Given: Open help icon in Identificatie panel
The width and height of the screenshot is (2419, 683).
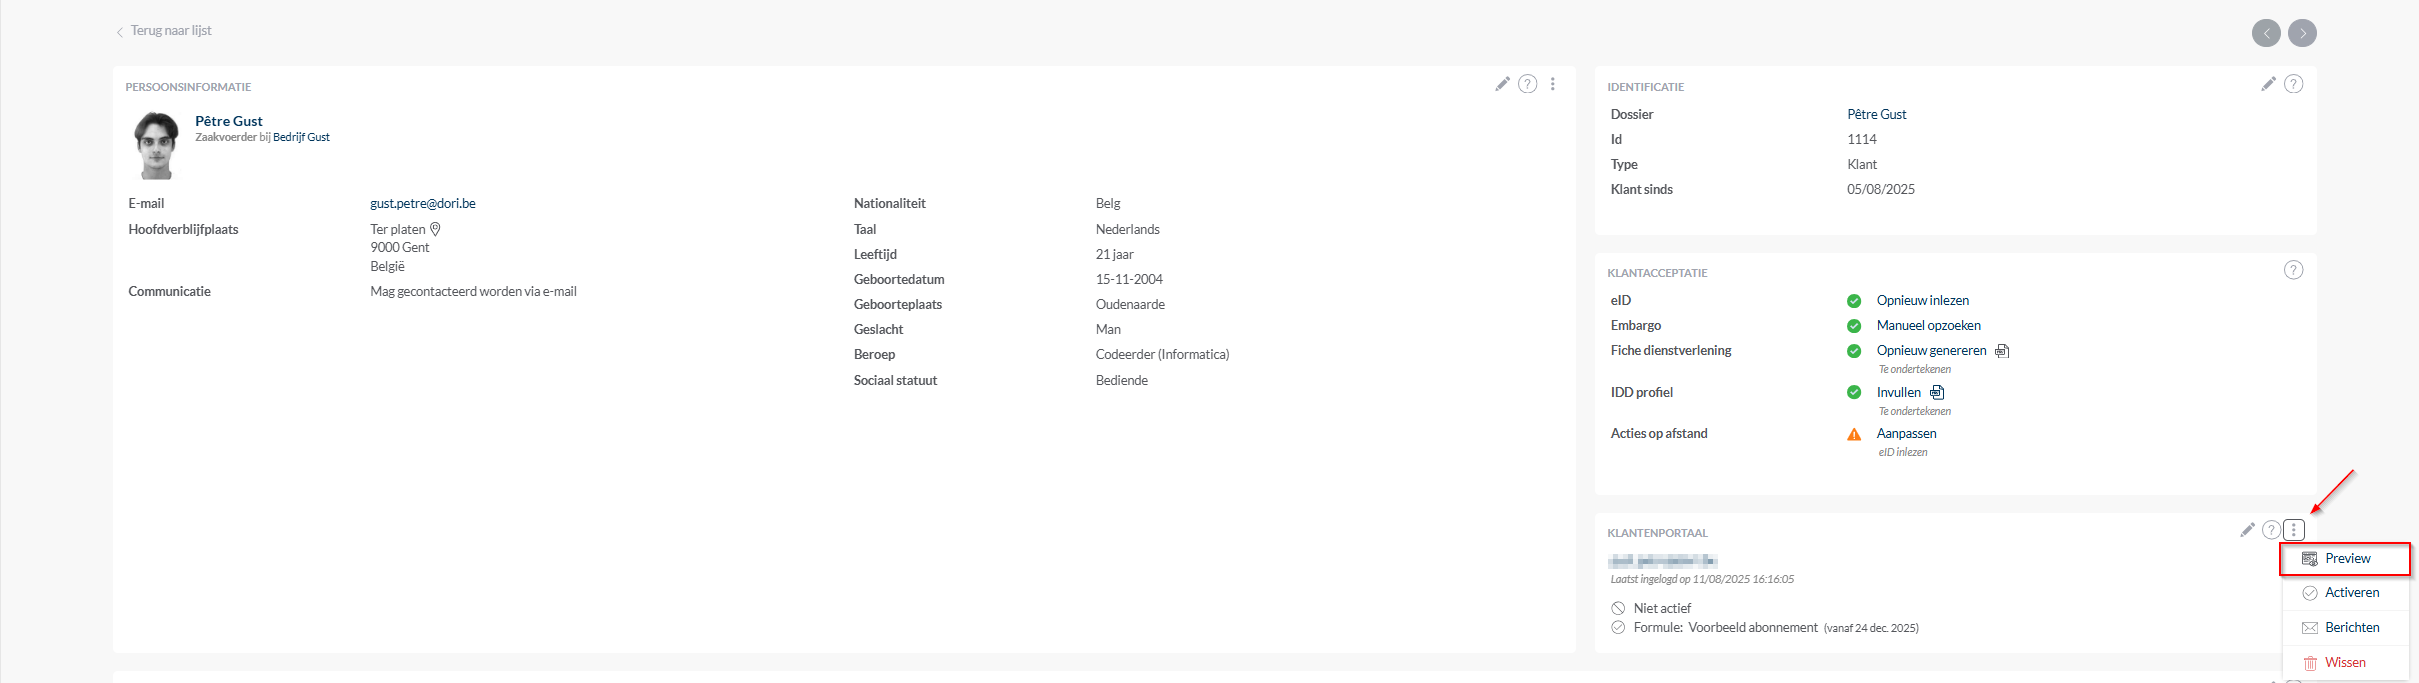Looking at the screenshot, I should click(2293, 84).
